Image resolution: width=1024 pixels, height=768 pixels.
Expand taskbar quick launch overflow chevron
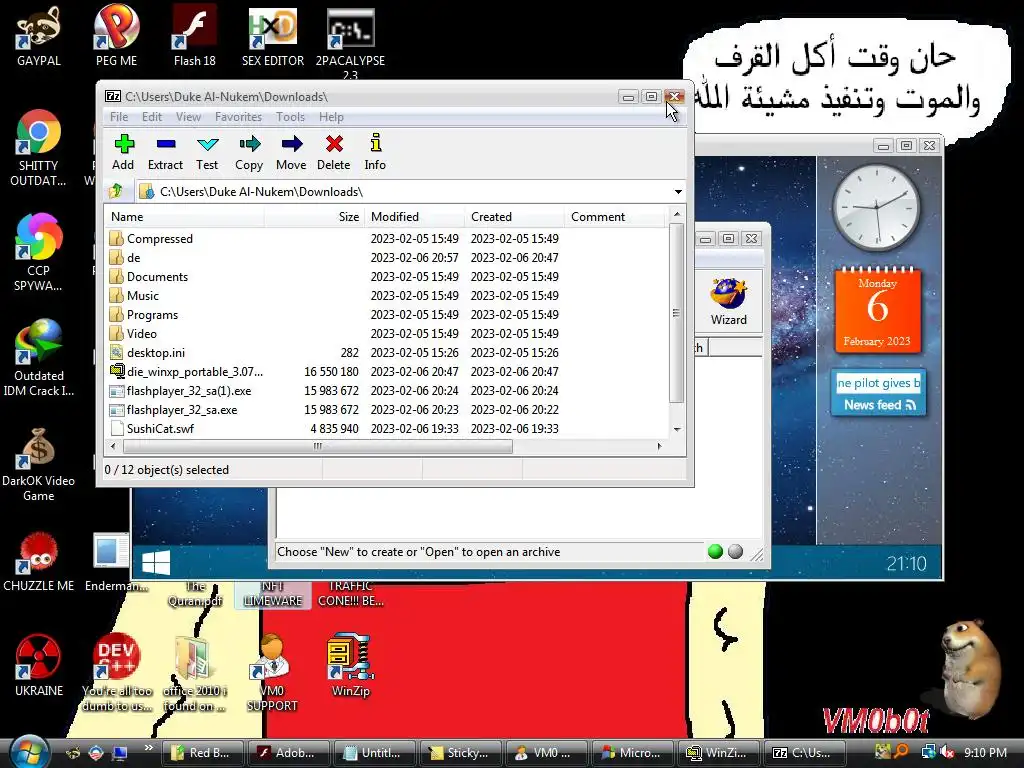pos(149,748)
